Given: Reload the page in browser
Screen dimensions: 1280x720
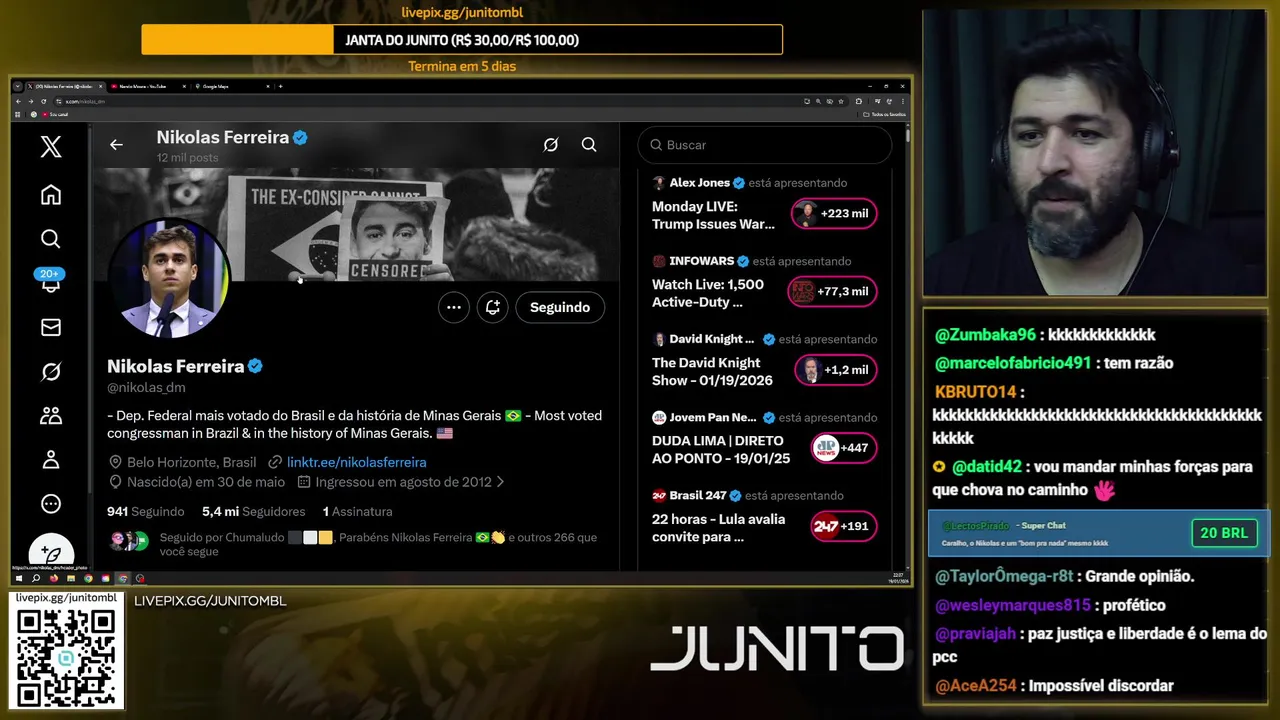Looking at the screenshot, I should 44,101.
